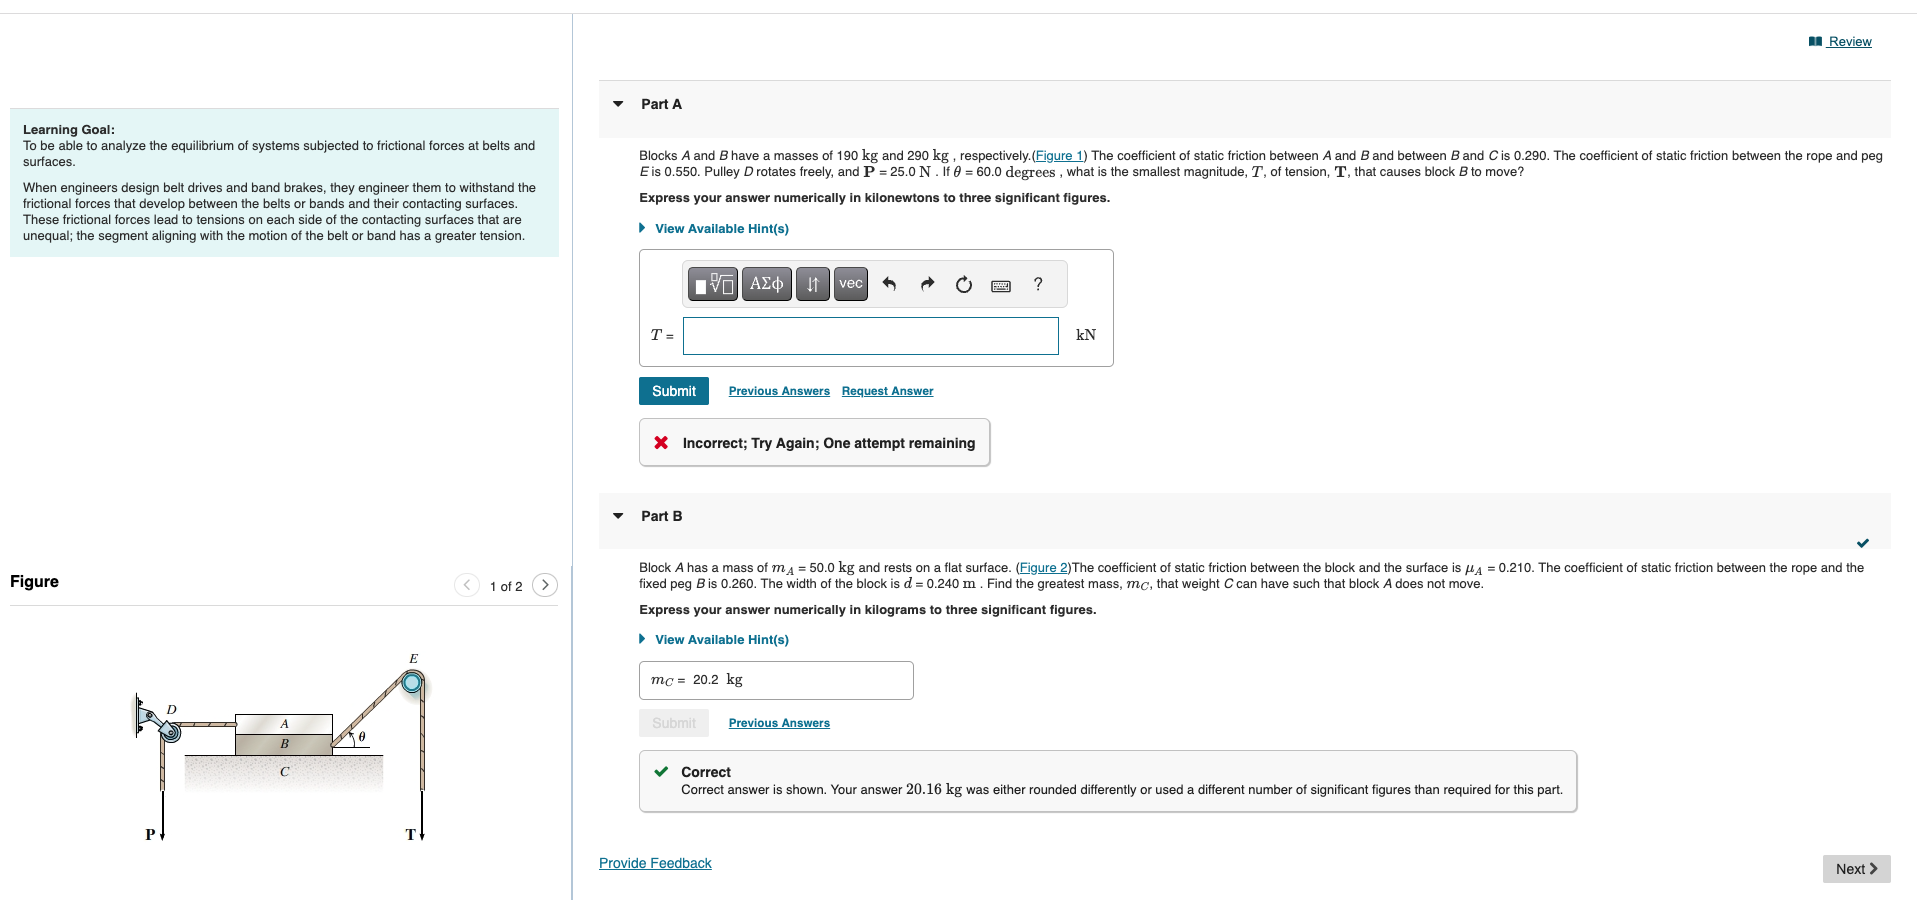This screenshot has height=900, width=1917.
Task: Redo using the forward-arrow icon
Action: tap(926, 284)
